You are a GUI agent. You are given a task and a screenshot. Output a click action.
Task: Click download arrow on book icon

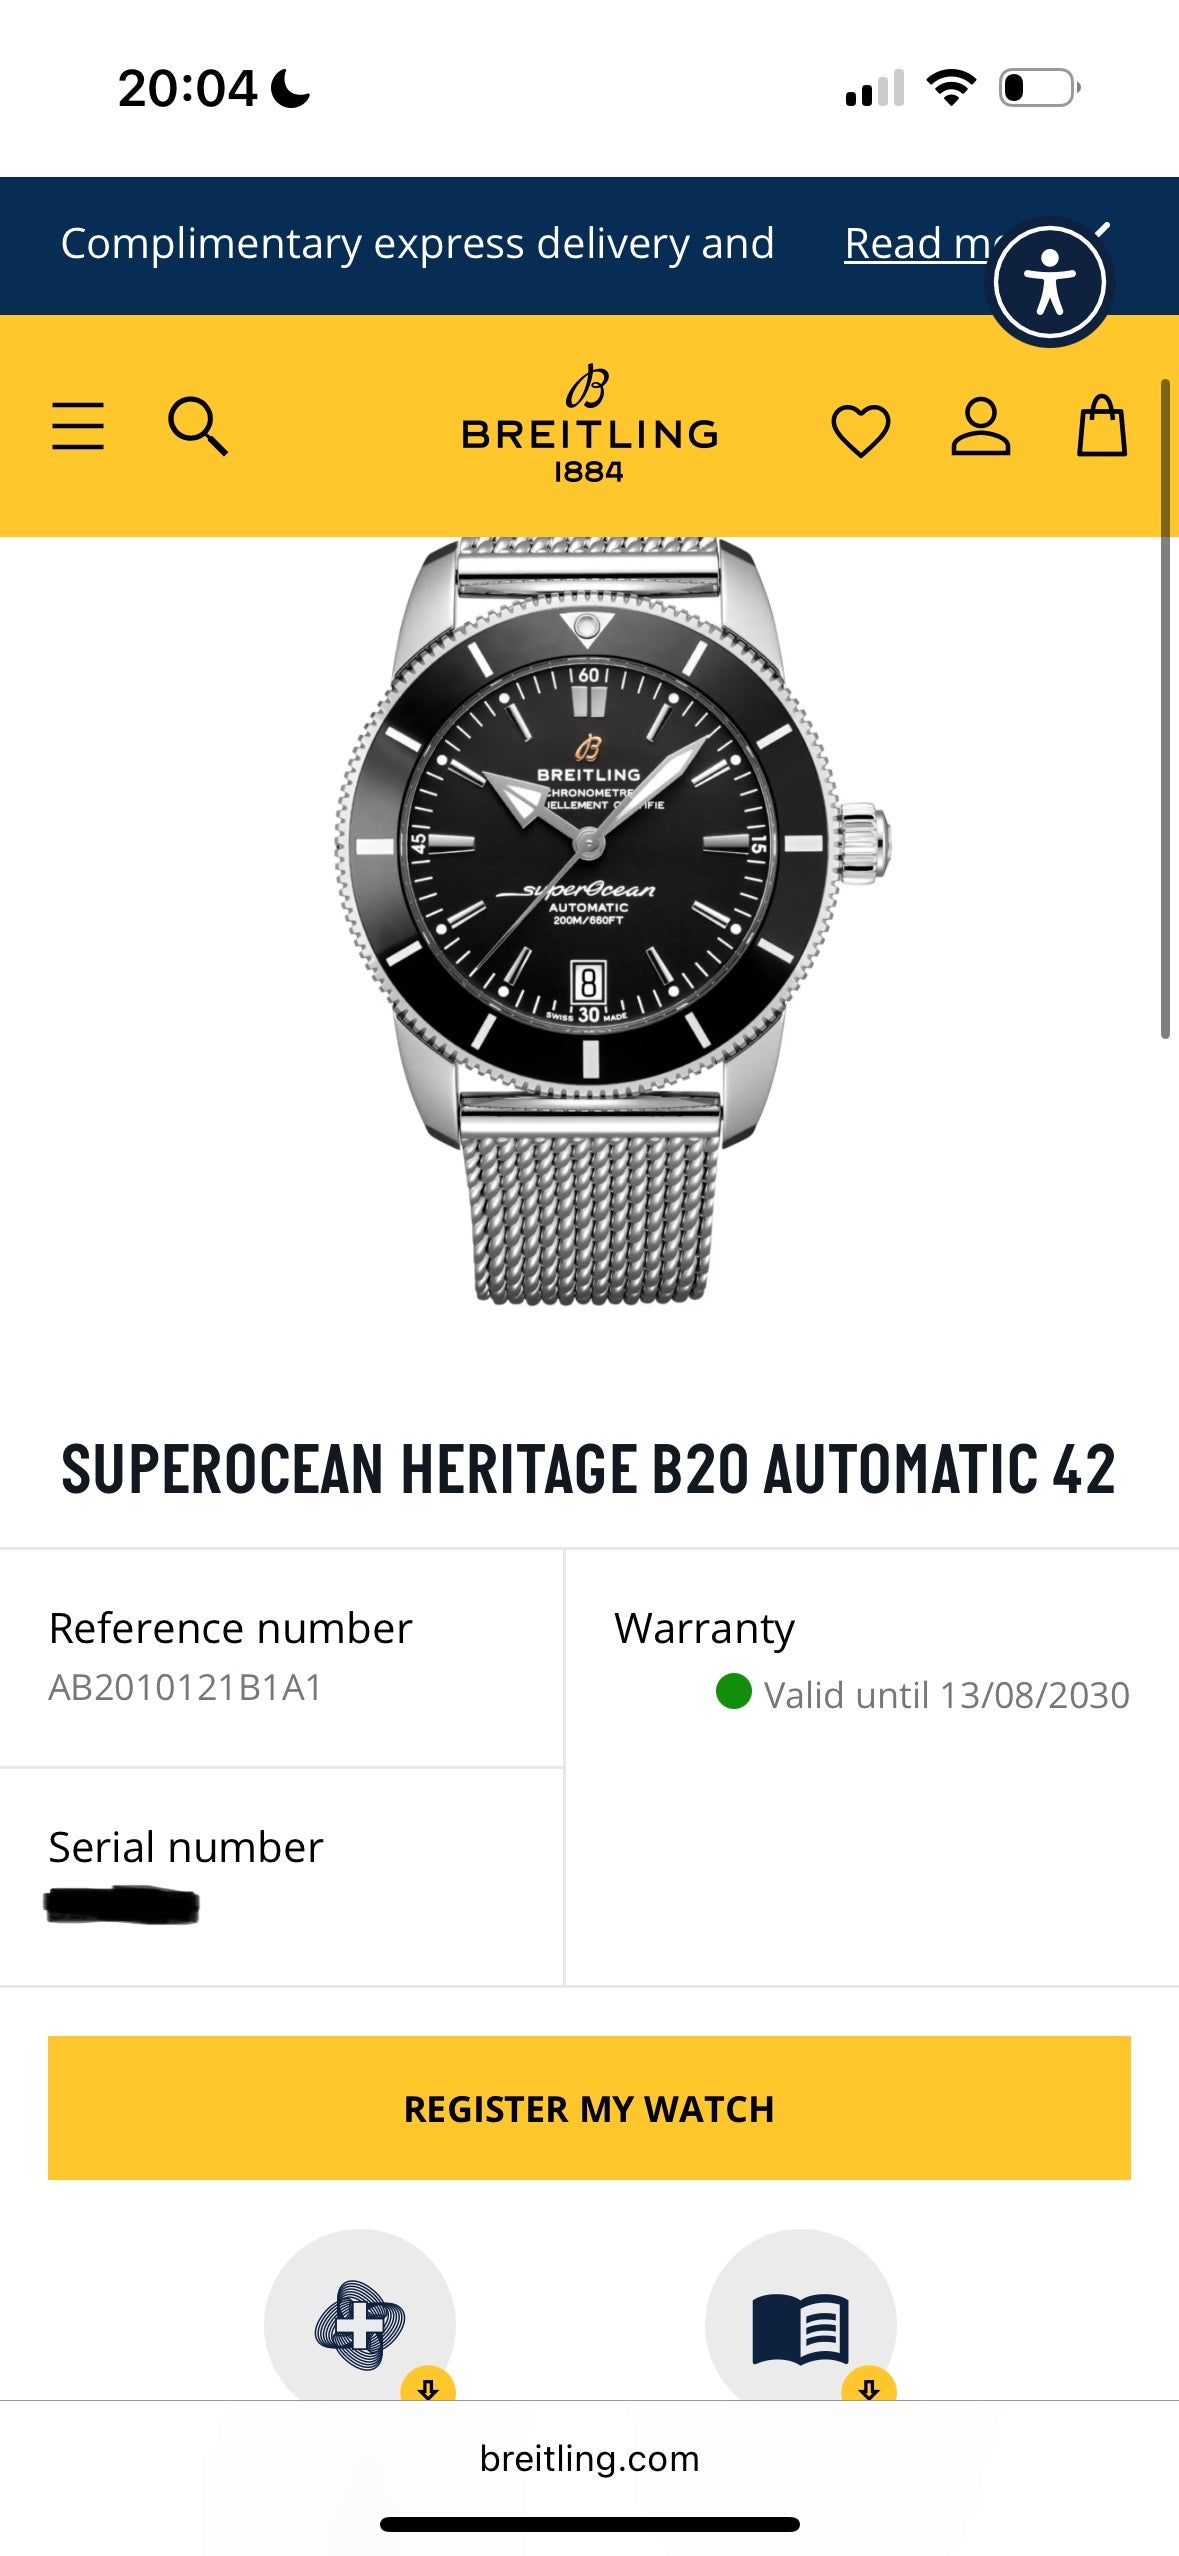coord(869,2389)
